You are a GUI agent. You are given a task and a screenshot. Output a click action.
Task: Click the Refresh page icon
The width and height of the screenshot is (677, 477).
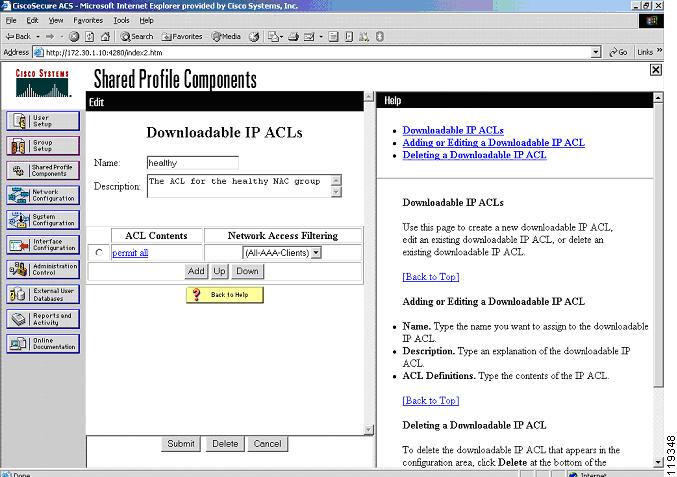click(x=89, y=37)
